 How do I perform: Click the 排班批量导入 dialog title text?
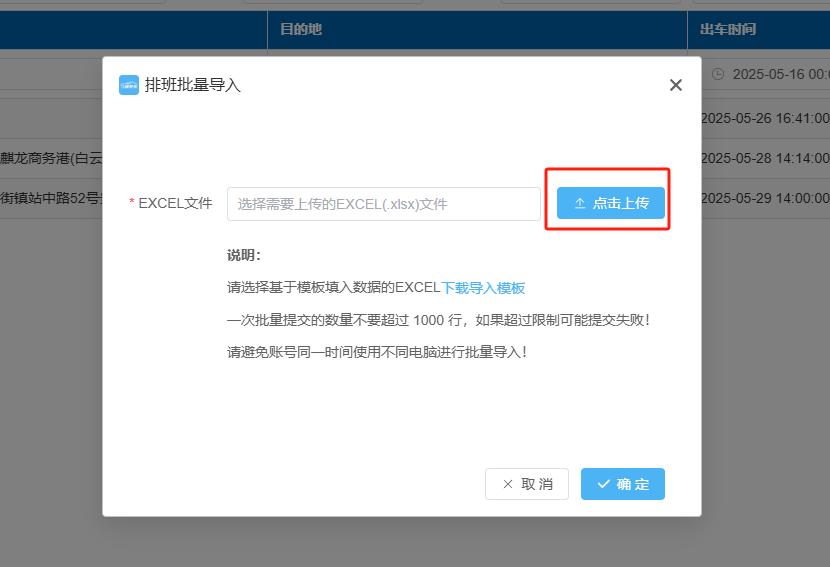coord(193,85)
